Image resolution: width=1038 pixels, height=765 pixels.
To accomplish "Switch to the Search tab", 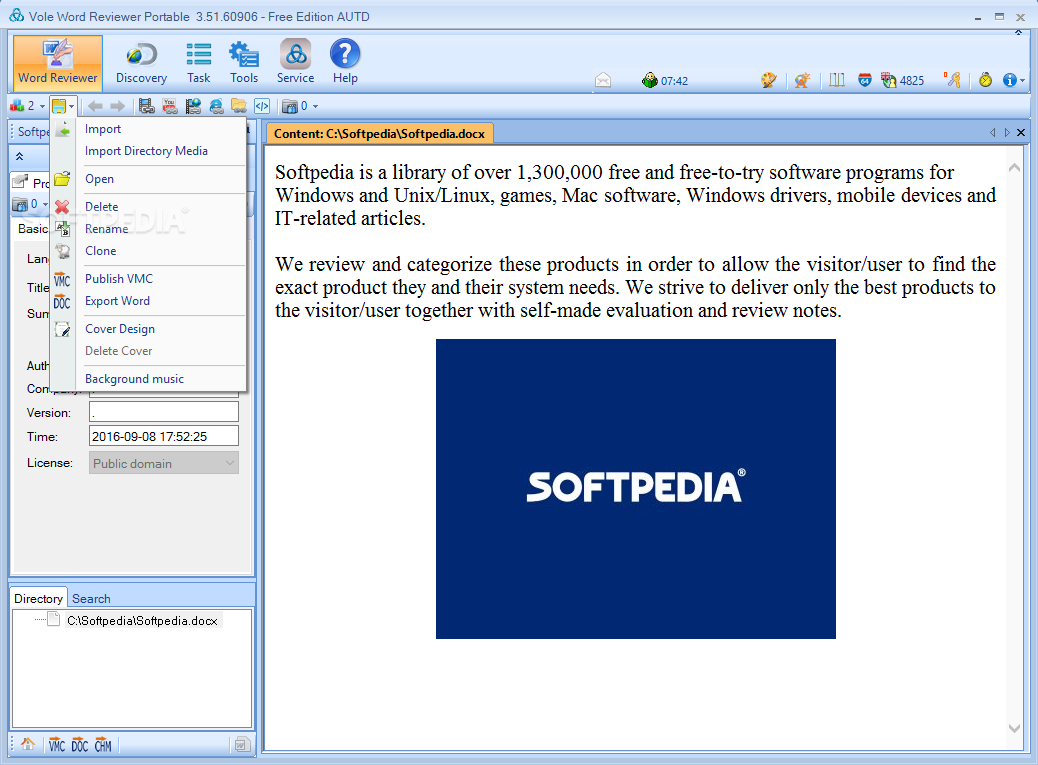I will (x=91, y=598).
